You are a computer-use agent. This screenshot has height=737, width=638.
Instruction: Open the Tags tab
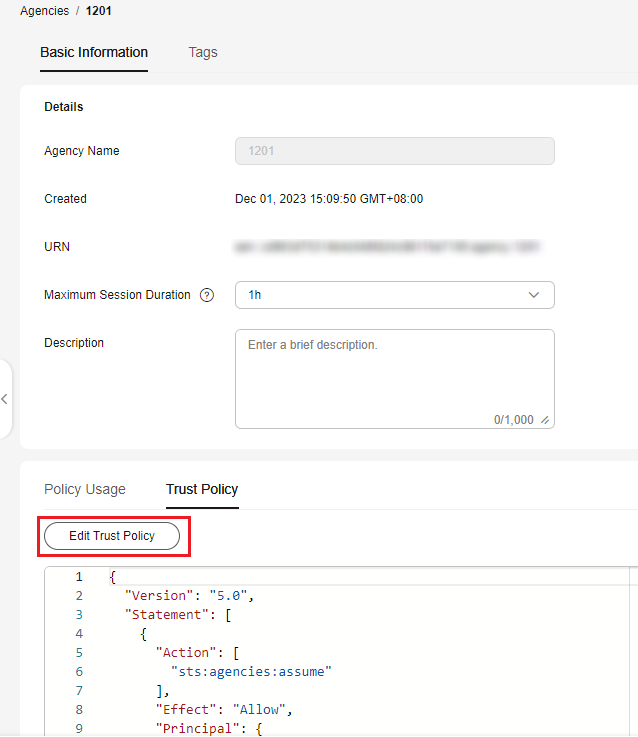[x=203, y=52]
